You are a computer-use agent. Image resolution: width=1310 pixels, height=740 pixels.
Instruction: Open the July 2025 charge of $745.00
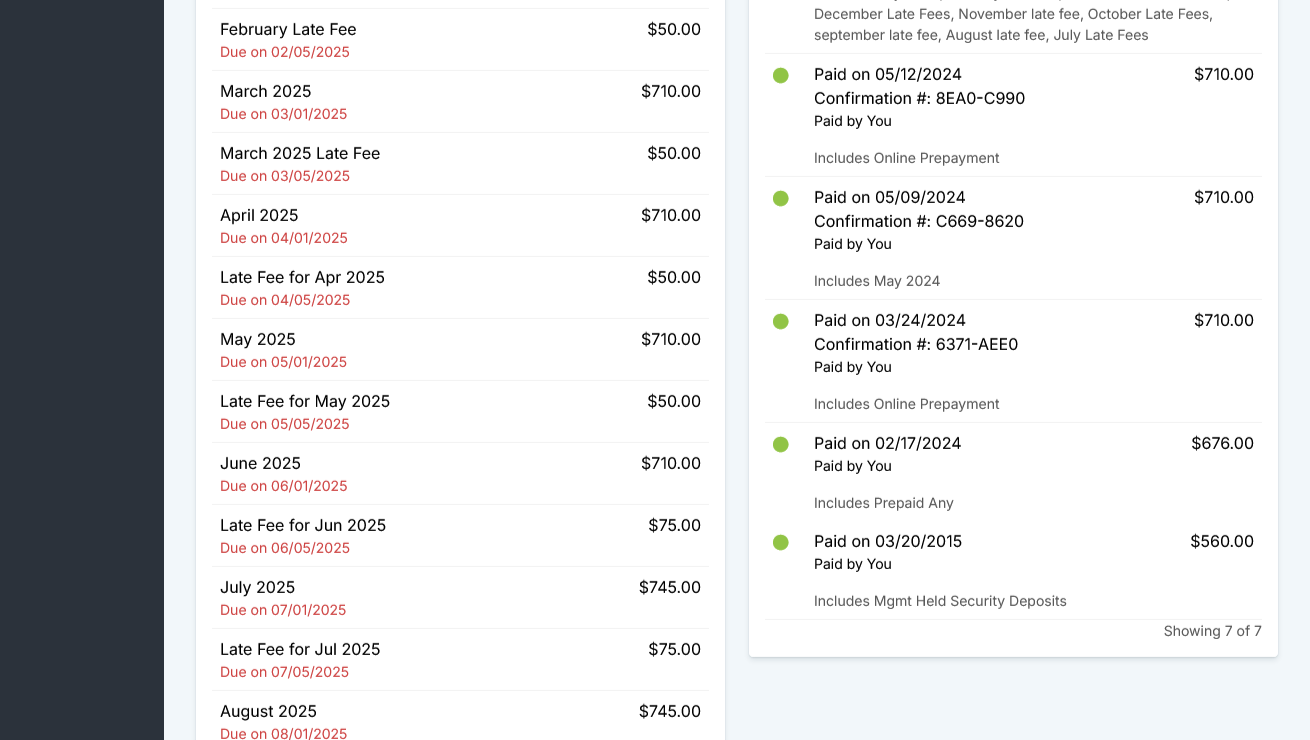point(460,598)
